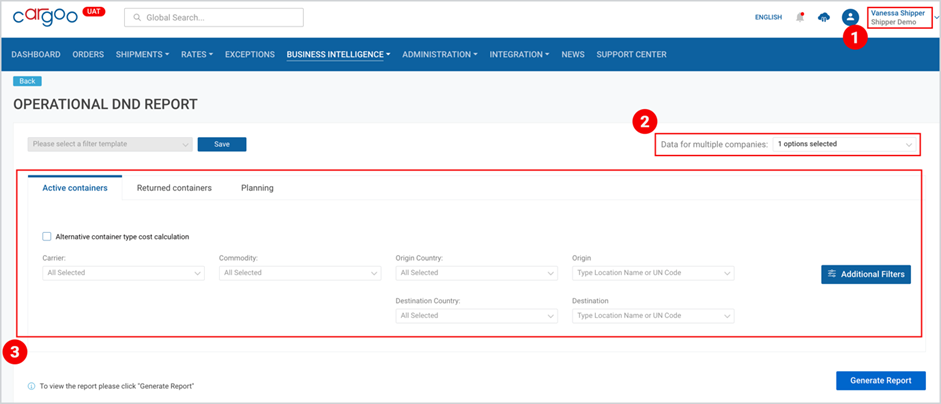Open the Support Center page
This screenshot has height=404, width=941.
click(x=631, y=54)
